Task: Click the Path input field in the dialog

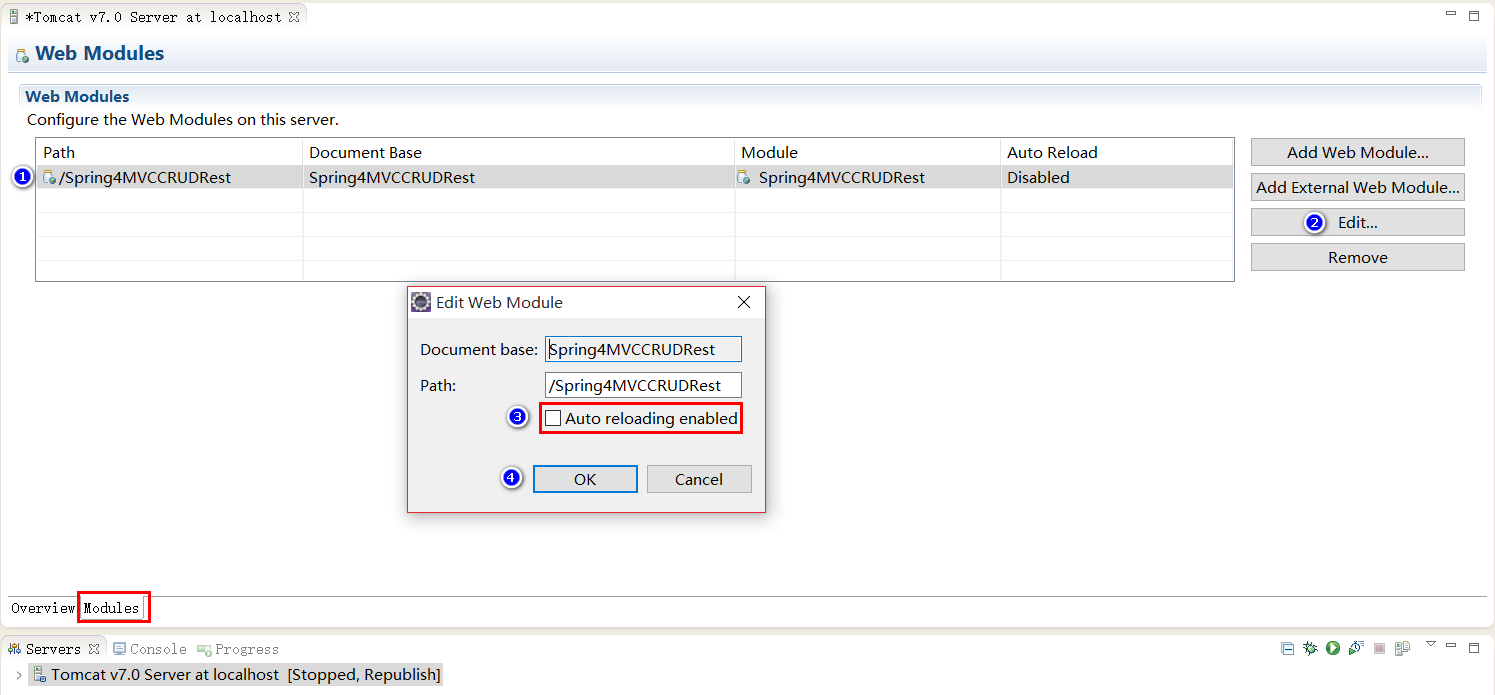Action: [643, 385]
